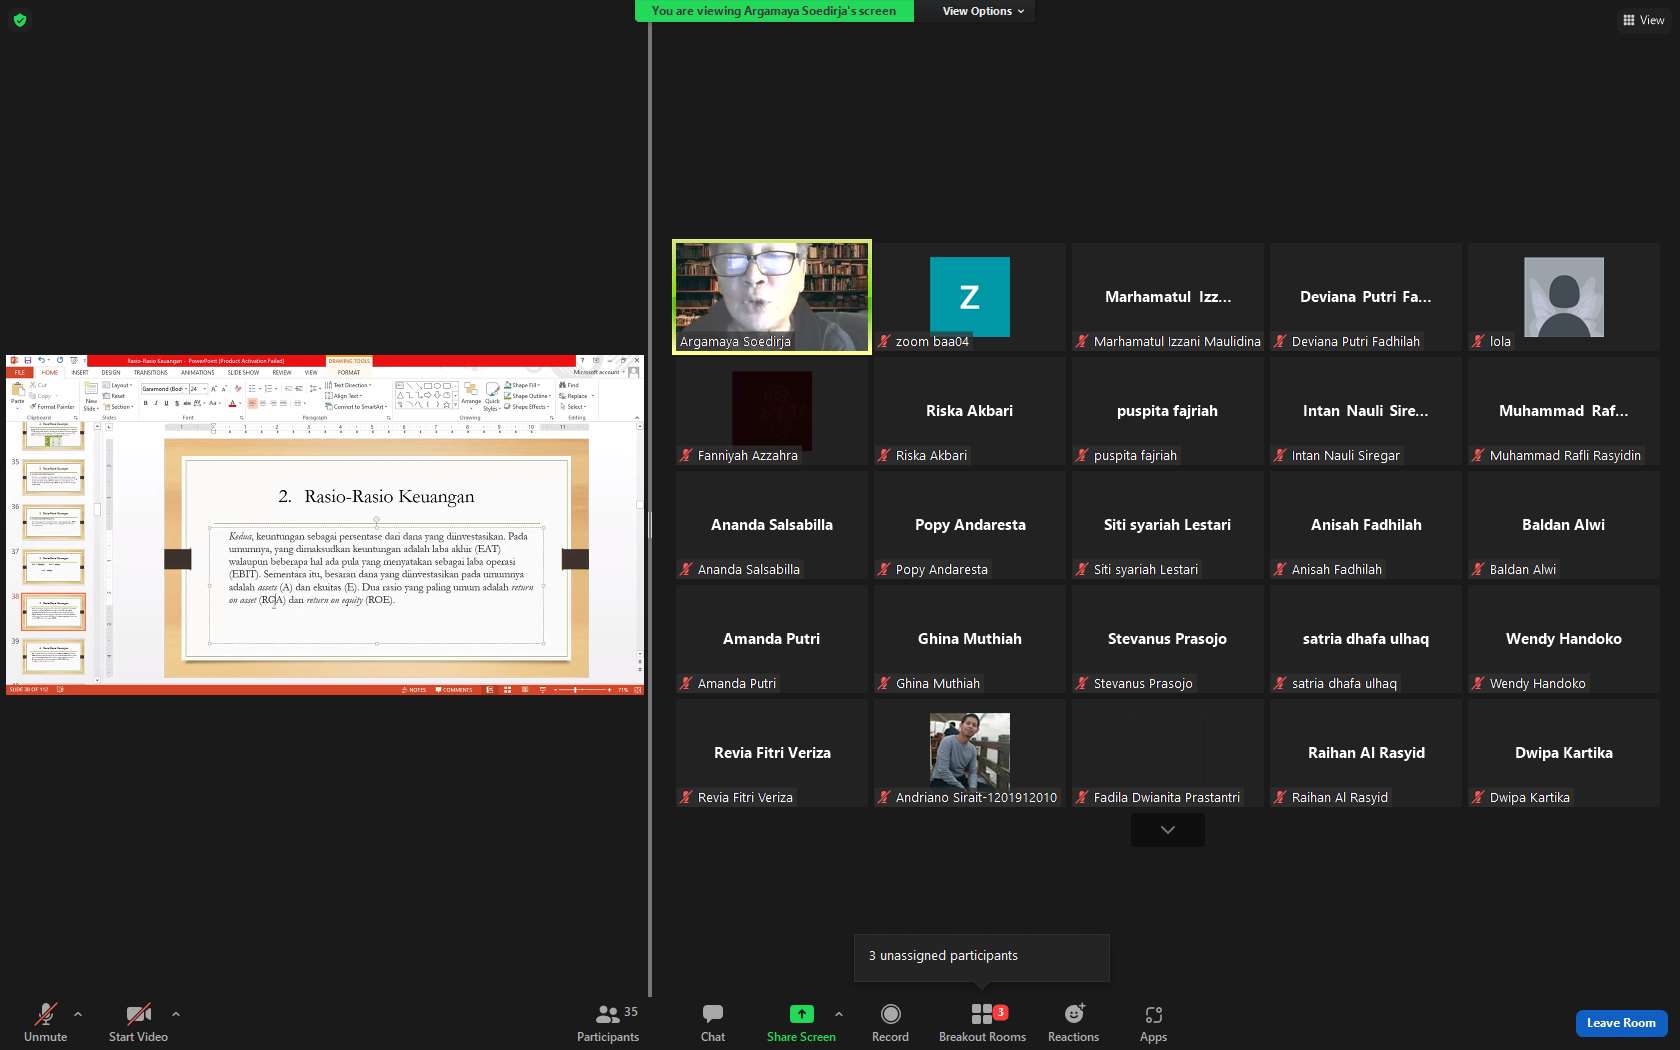Open the Participants list
This screenshot has width=1680, height=1050.
coord(608,1022)
